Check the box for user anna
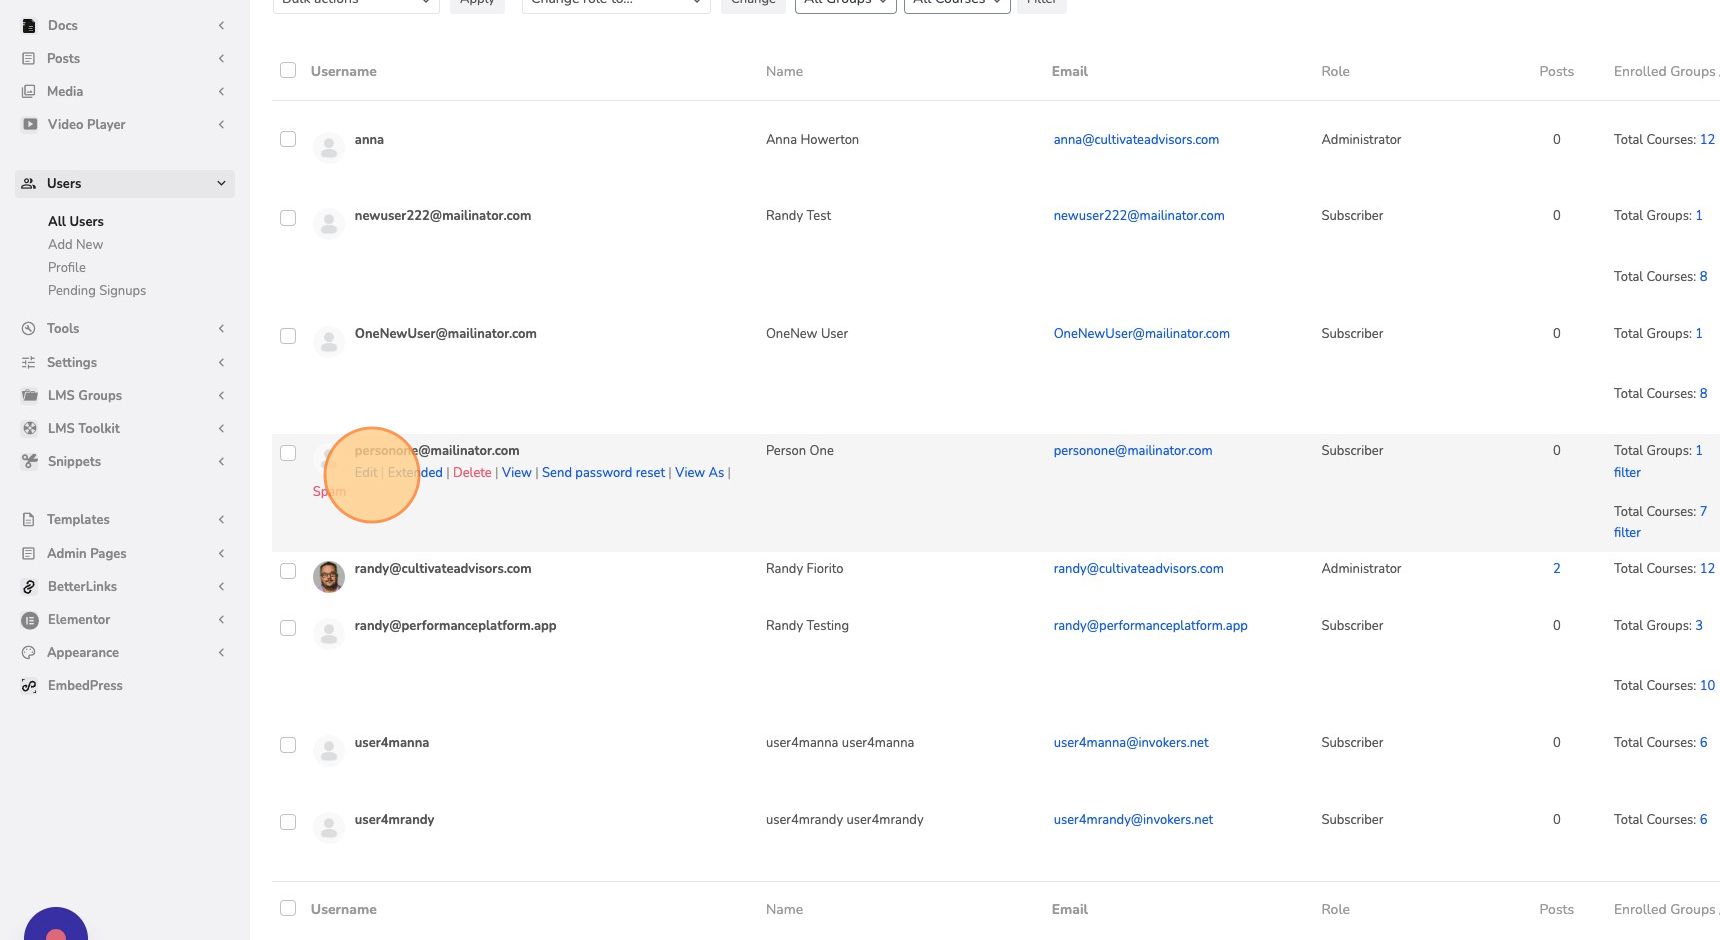This screenshot has height=940, width=1720. 288,139
